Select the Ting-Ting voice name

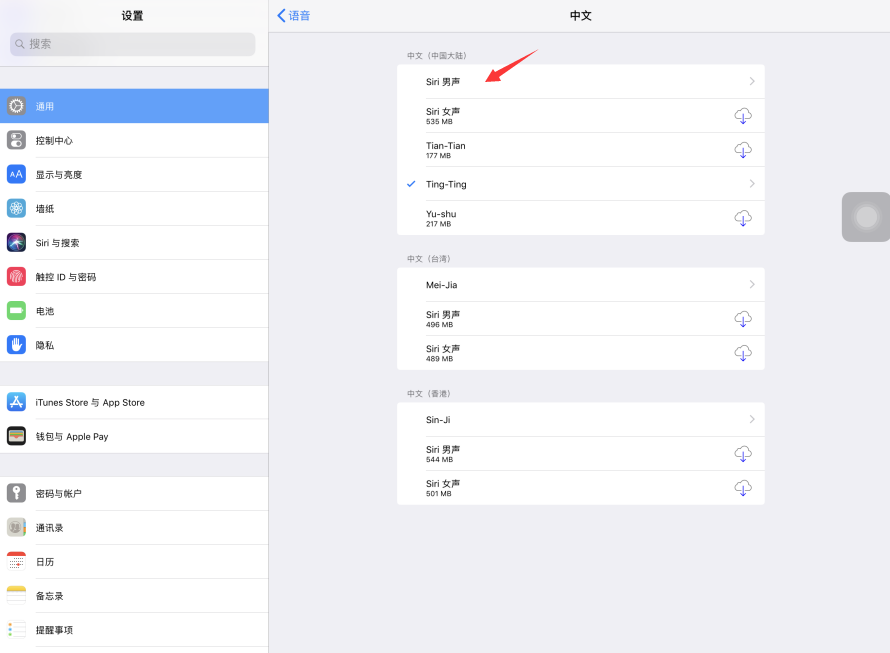446,184
